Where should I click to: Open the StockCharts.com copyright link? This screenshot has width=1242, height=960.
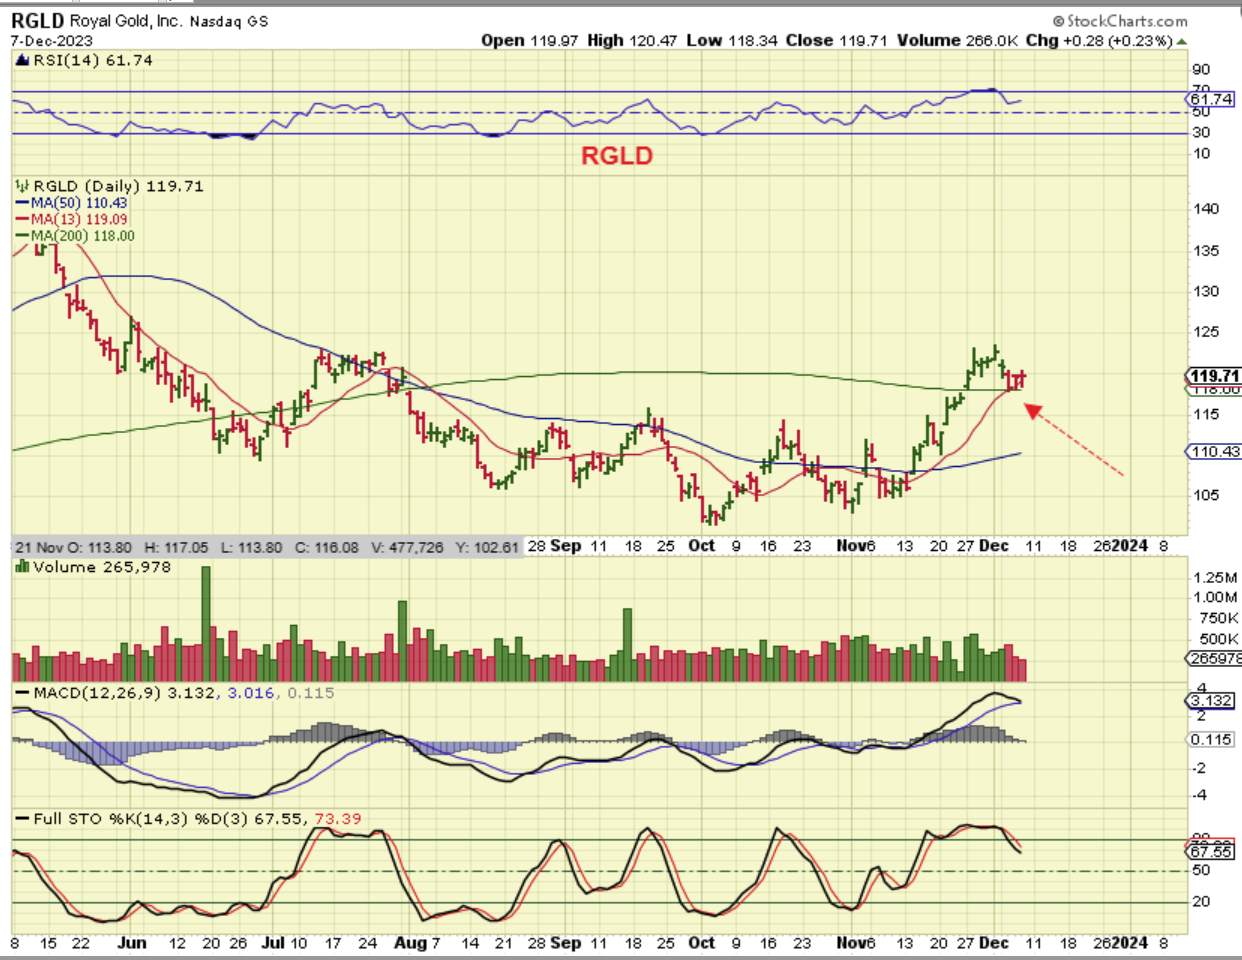[x=1120, y=21]
